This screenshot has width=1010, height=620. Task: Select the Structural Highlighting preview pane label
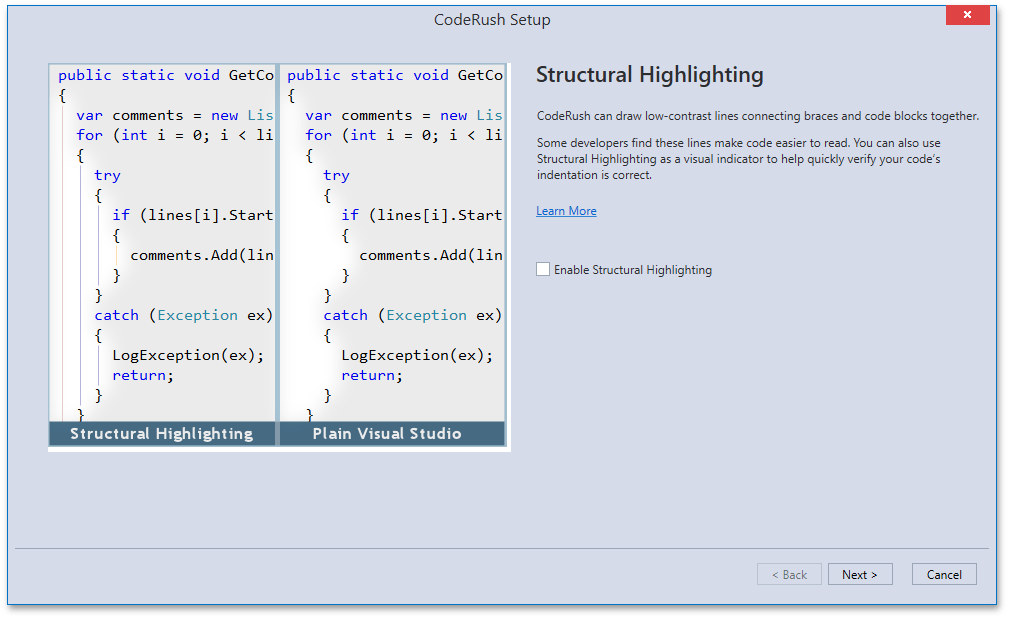(x=161, y=433)
